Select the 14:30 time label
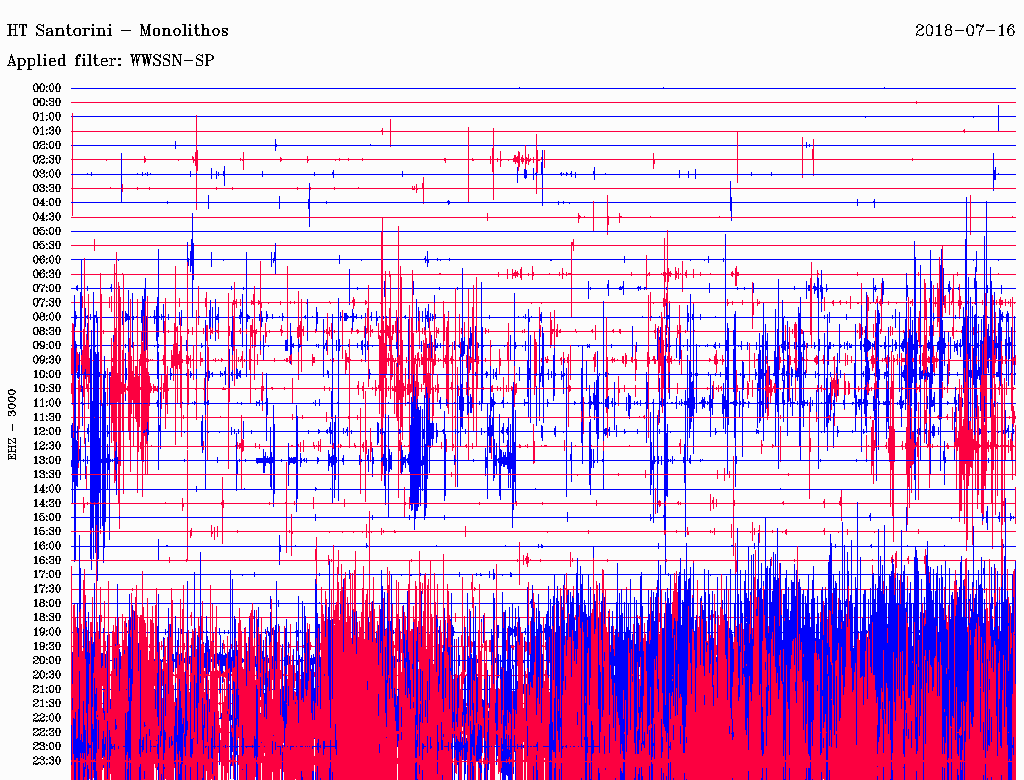1024x780 pixels. (46, 503)
